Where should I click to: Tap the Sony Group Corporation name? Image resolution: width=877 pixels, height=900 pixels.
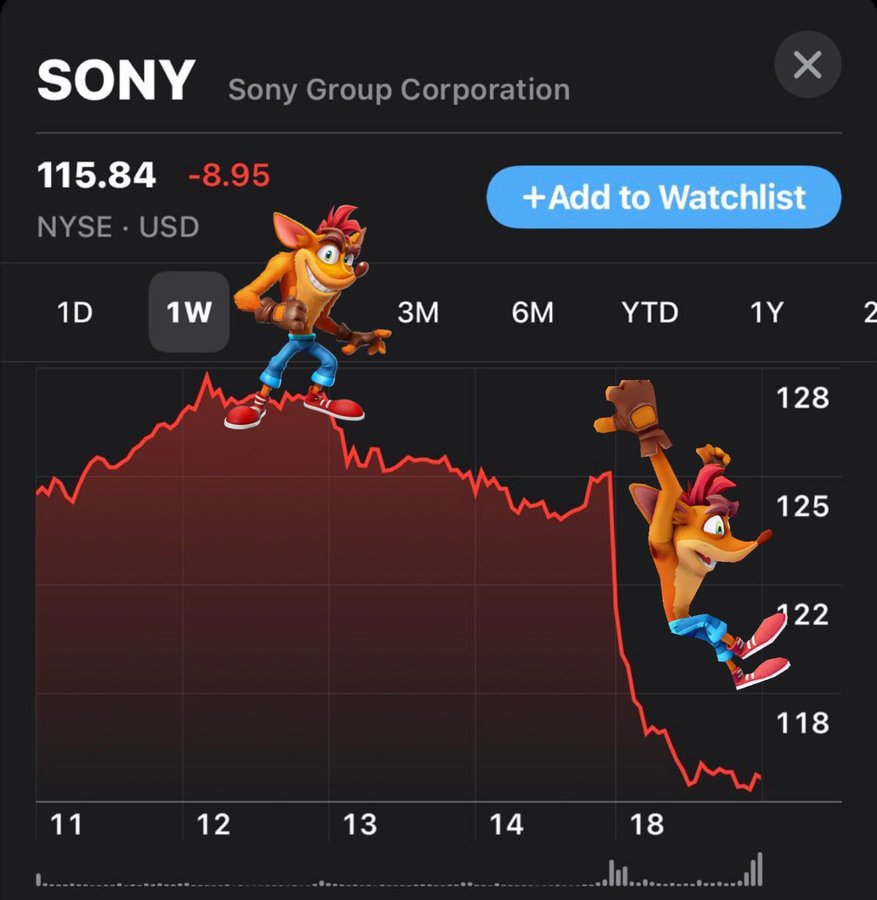[399, 90]
